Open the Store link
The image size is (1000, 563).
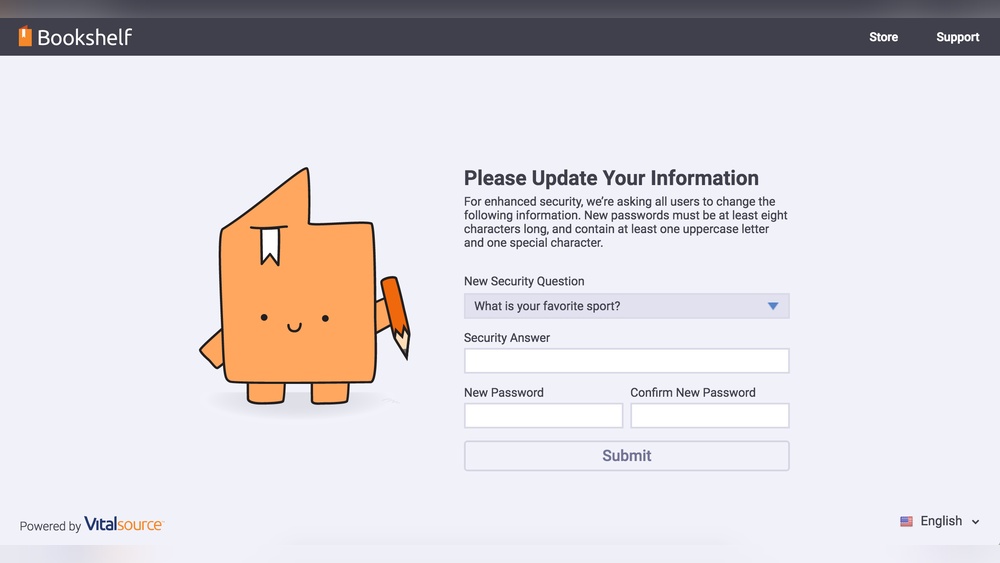[x=883, y=37]
